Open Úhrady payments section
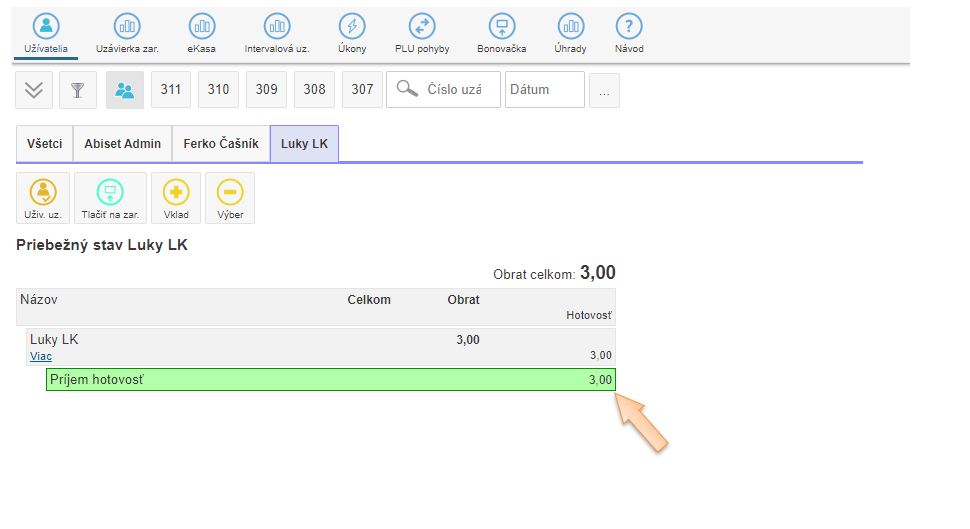This screenshot has height=529, width=970. (x=570, y=27)
